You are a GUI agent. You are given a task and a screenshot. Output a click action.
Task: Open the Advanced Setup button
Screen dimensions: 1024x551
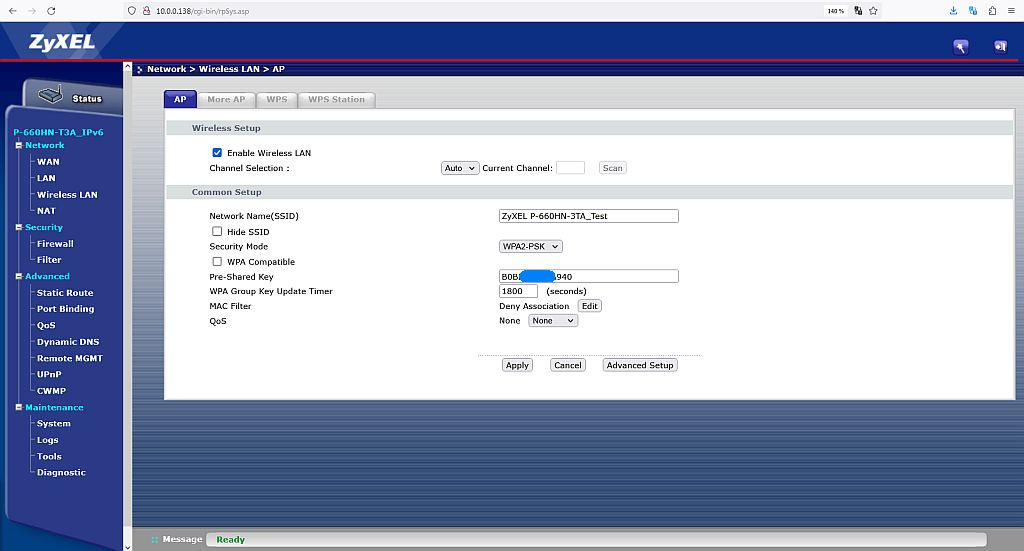[x=640, y=365]
